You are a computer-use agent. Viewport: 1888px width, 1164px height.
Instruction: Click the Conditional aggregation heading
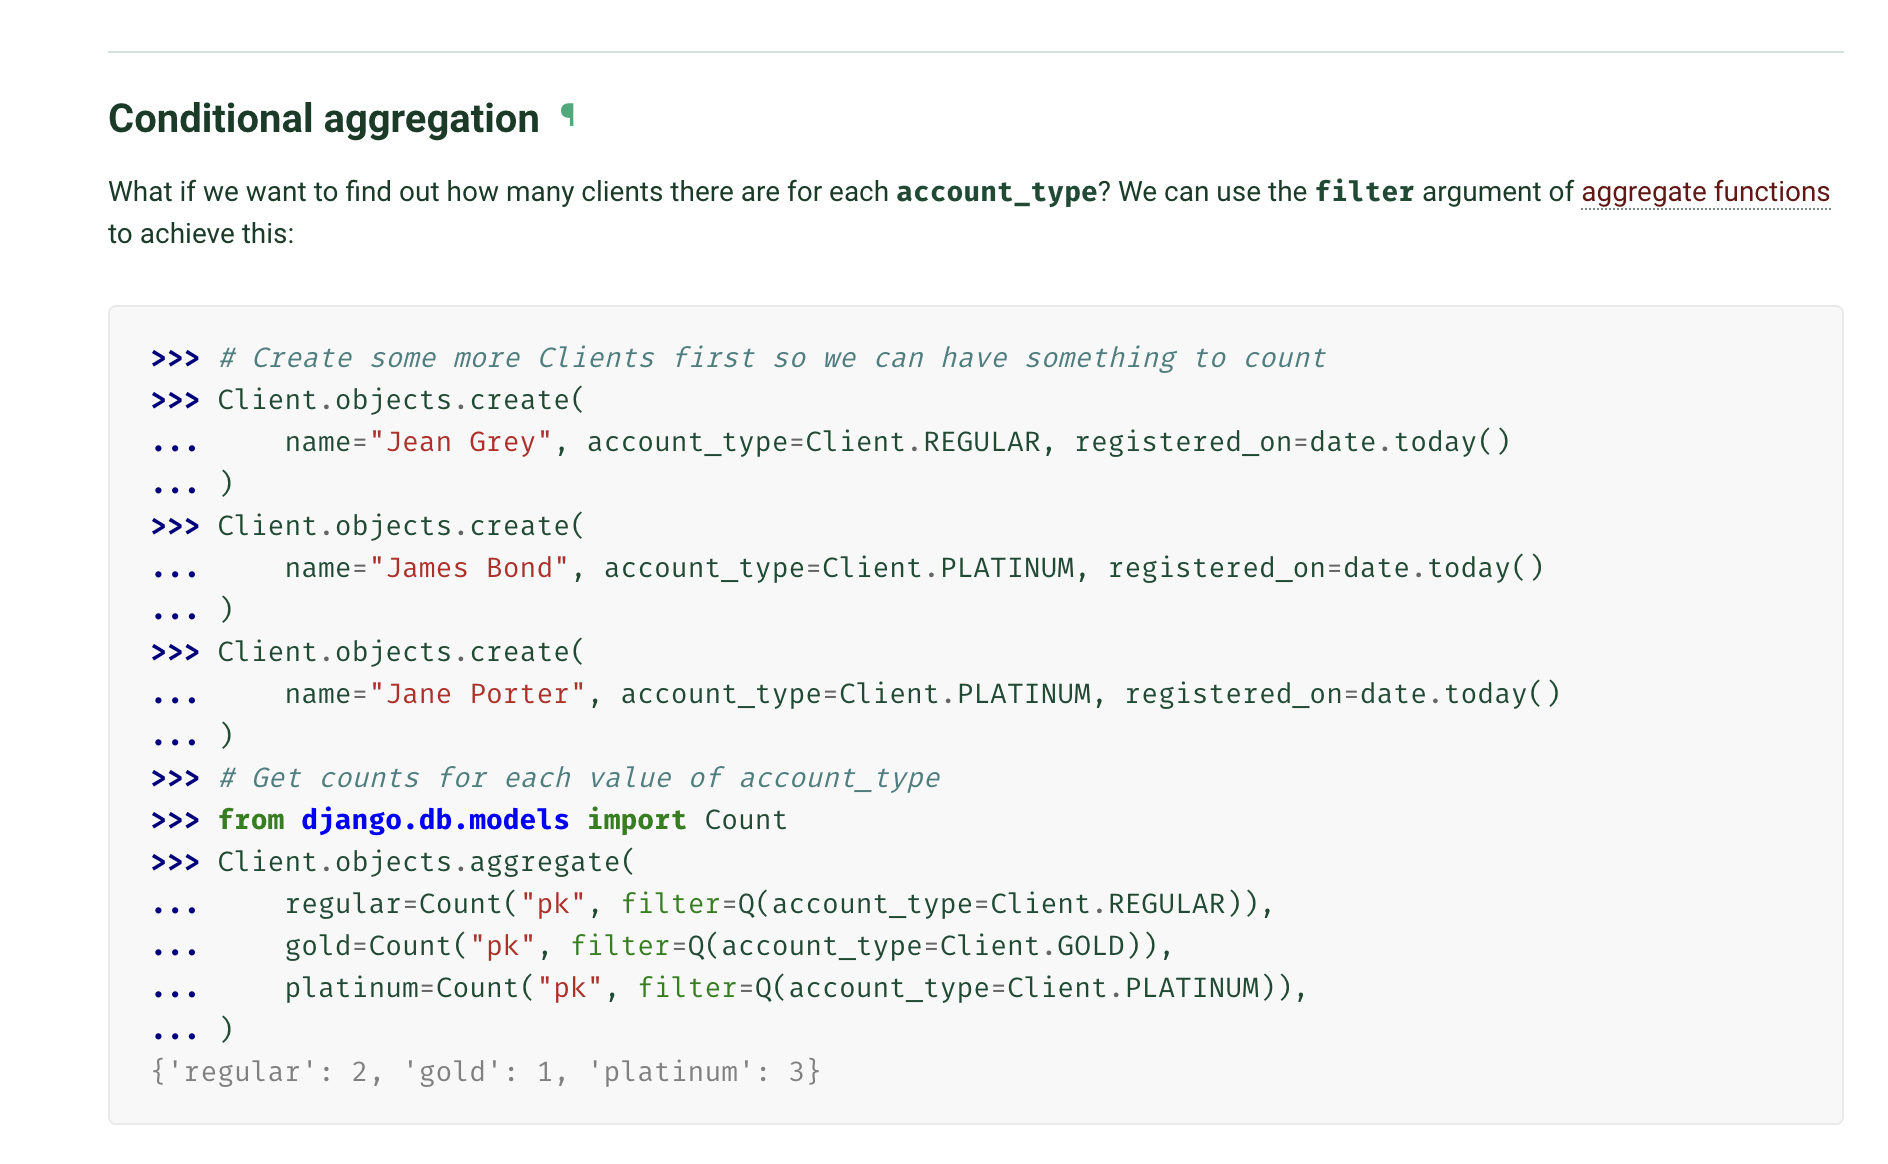coord(323,119)
